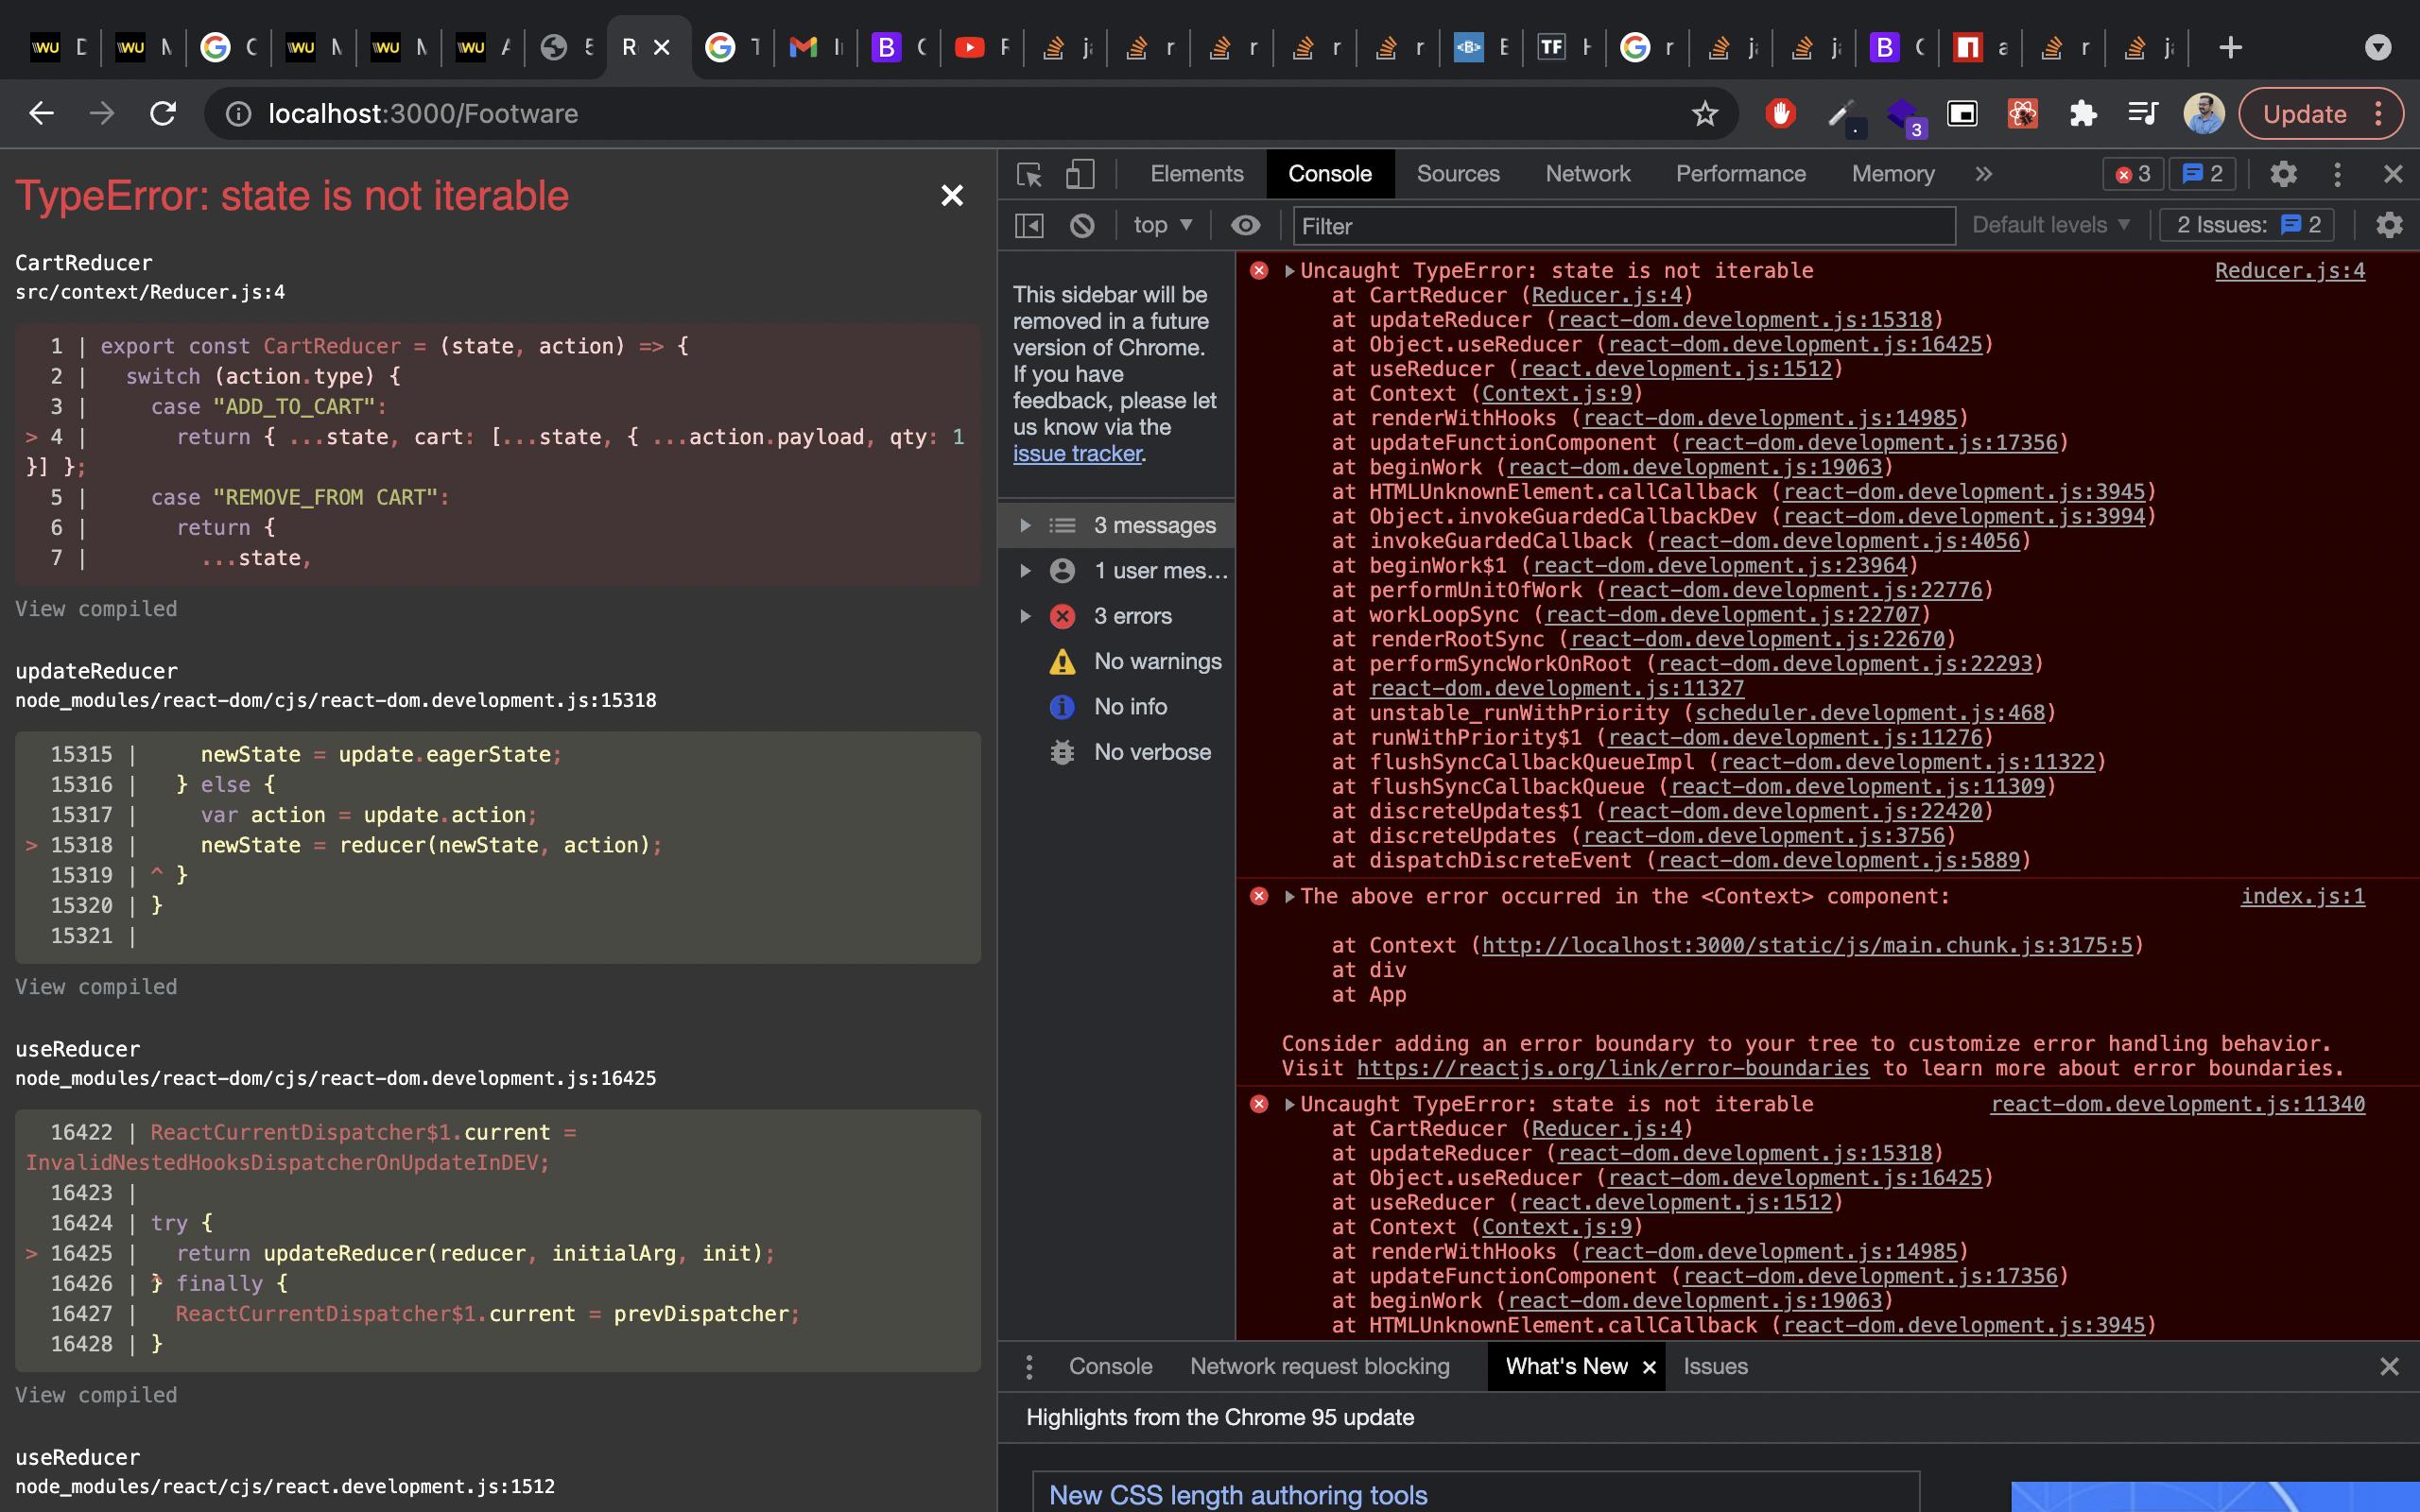Clear the console with the ban icon

[1082, 226]
